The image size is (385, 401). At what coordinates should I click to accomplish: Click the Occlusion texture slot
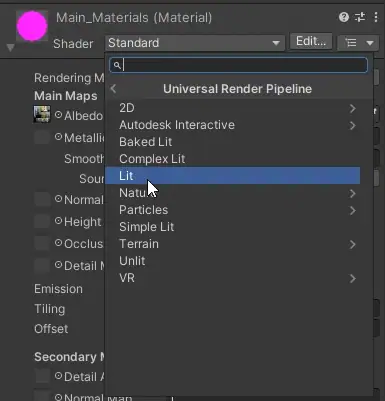click(42, 243)
